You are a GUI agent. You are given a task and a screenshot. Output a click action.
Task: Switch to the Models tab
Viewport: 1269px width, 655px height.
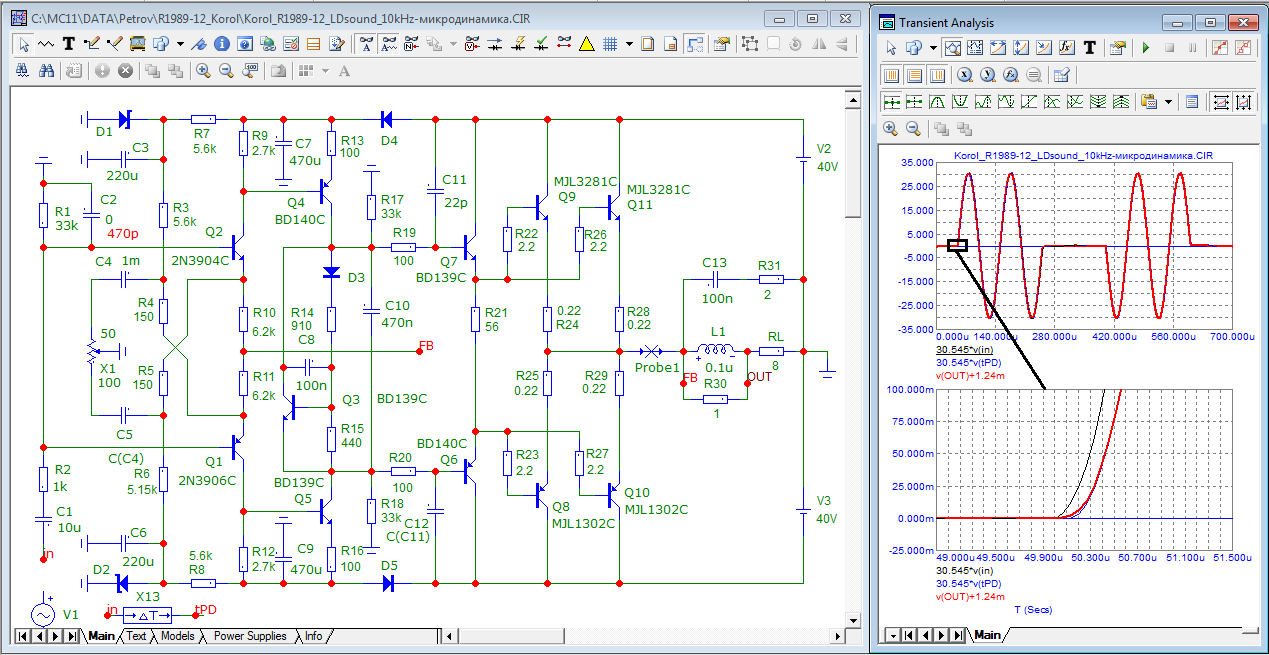[x=177, y=636]
